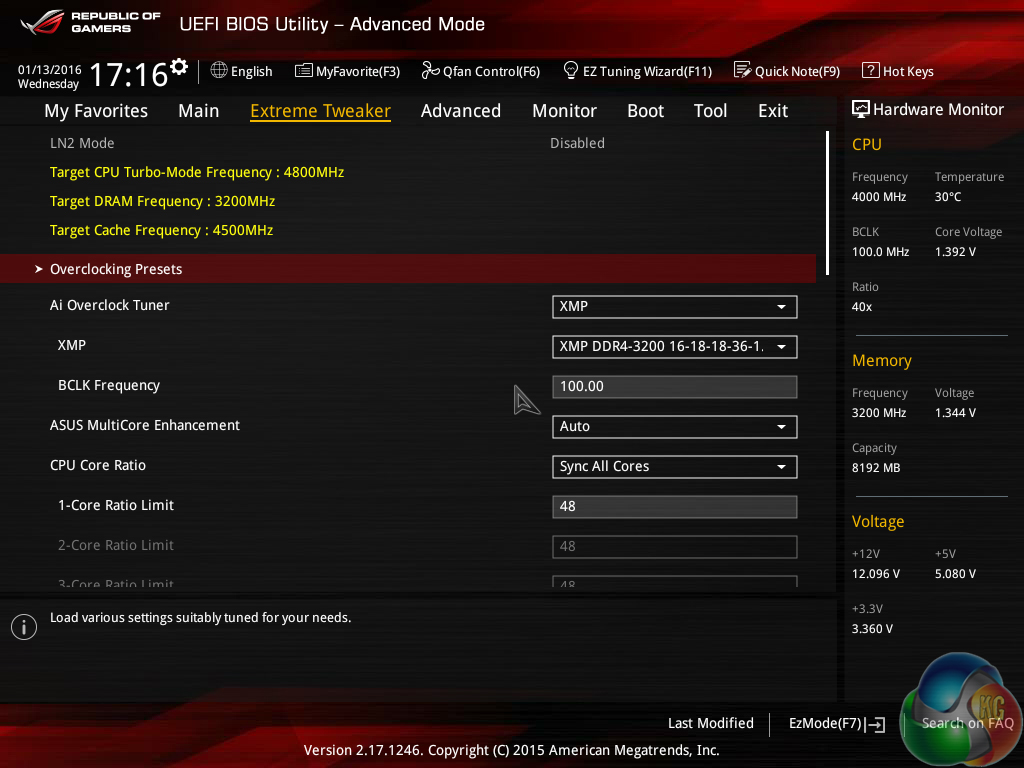Show the Hot Keys list
The width and height of the screenshot is (1024, 768).
[898, 71]
